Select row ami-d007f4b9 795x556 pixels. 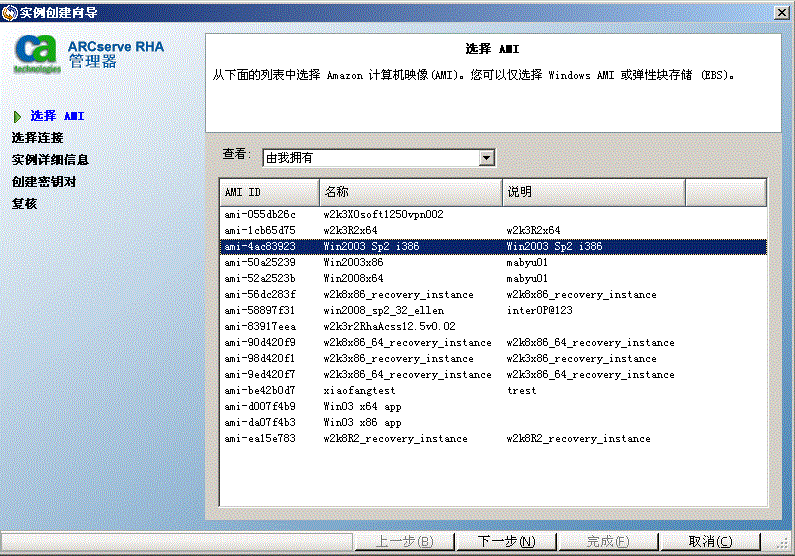pos(493,407)
